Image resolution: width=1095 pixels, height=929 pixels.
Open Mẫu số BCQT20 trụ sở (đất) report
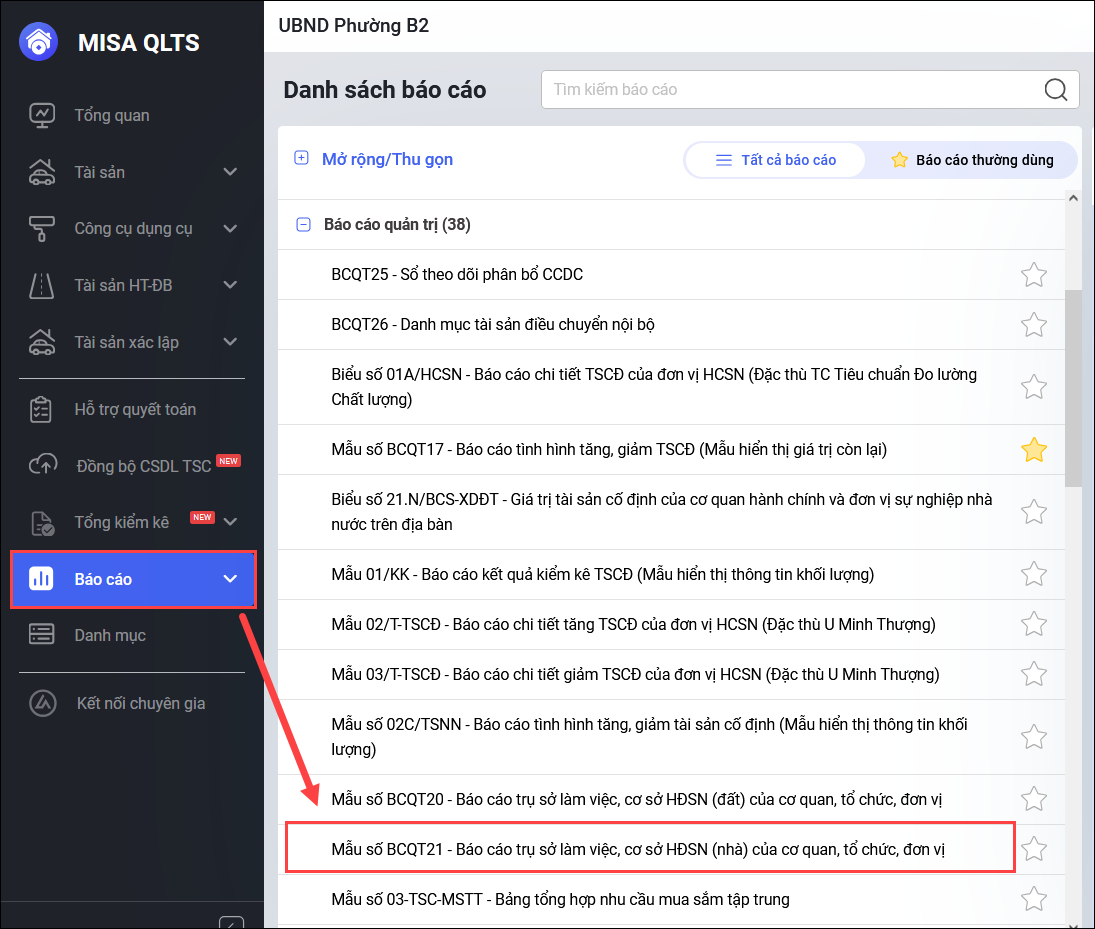pos(636,799)
